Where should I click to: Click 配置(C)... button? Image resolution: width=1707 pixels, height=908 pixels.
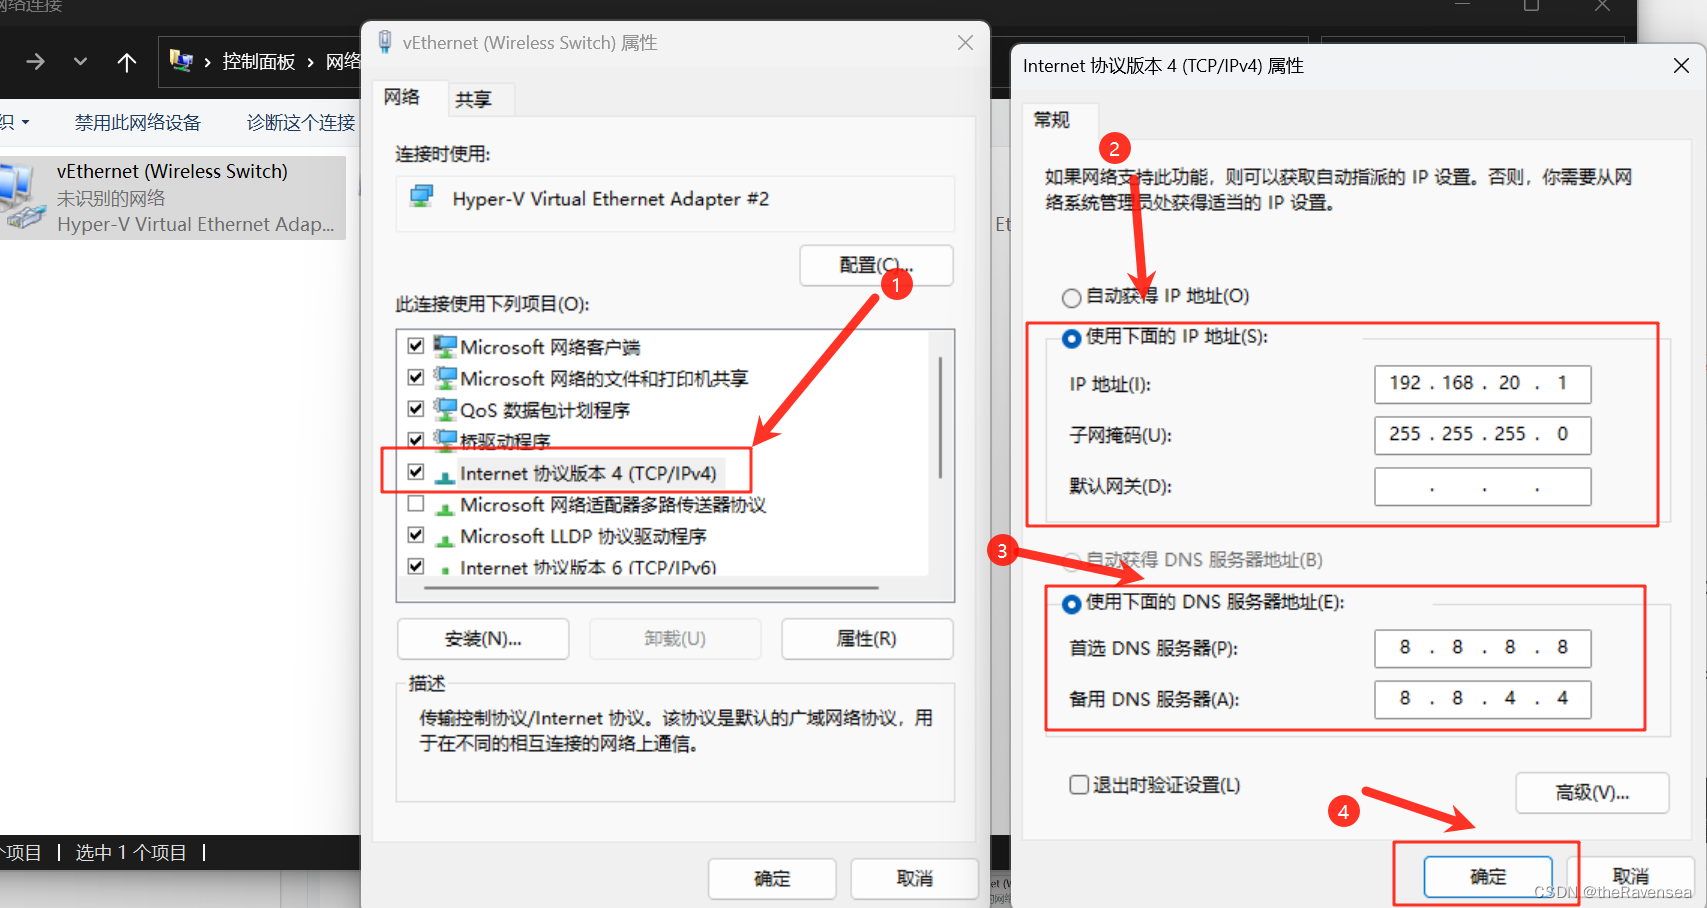point(876,265)
